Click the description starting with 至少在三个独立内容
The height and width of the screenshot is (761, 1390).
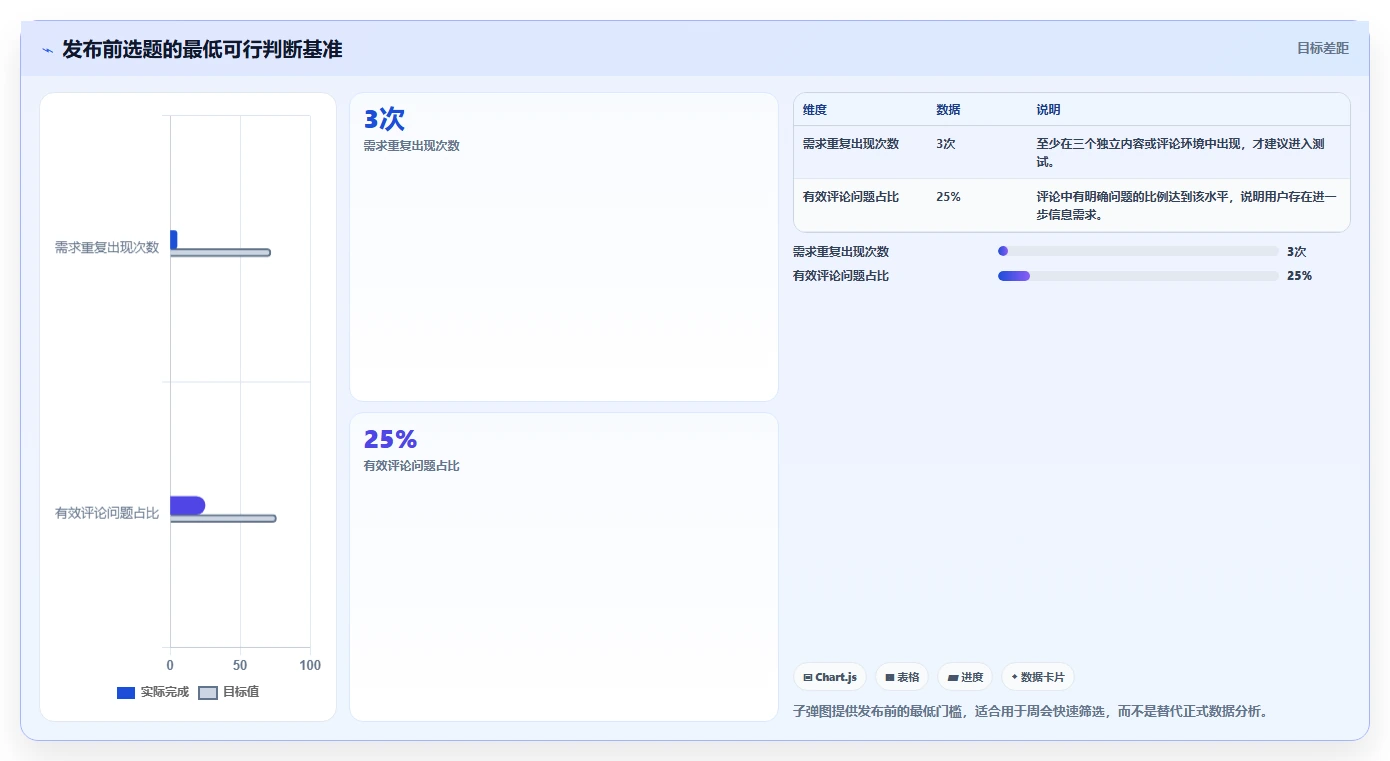click(x=1180, y=152)
